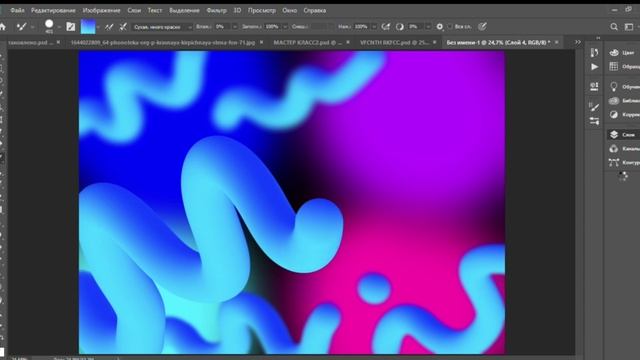Click the smoothing percentage field
Image resolution: width=640 pixels, height=360 pixels.
(416, 27)
